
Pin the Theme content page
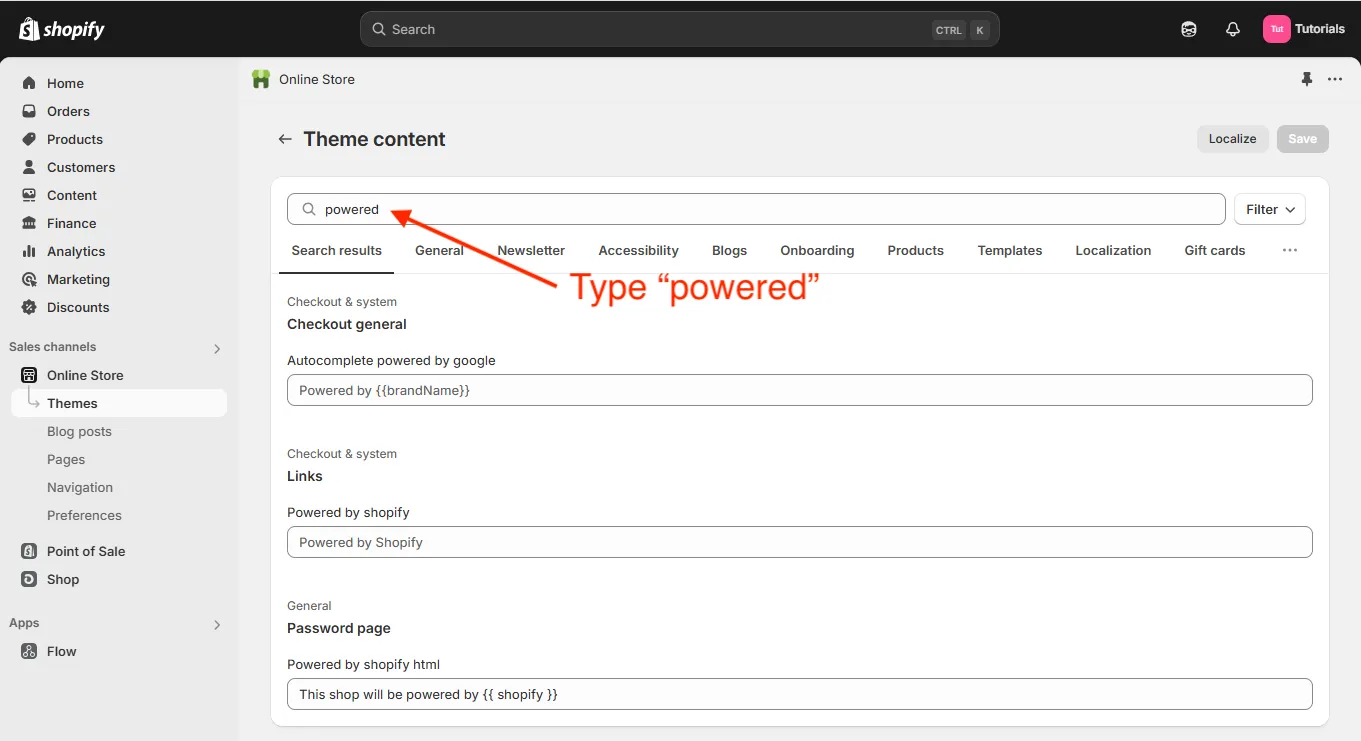click(1306, 78)
